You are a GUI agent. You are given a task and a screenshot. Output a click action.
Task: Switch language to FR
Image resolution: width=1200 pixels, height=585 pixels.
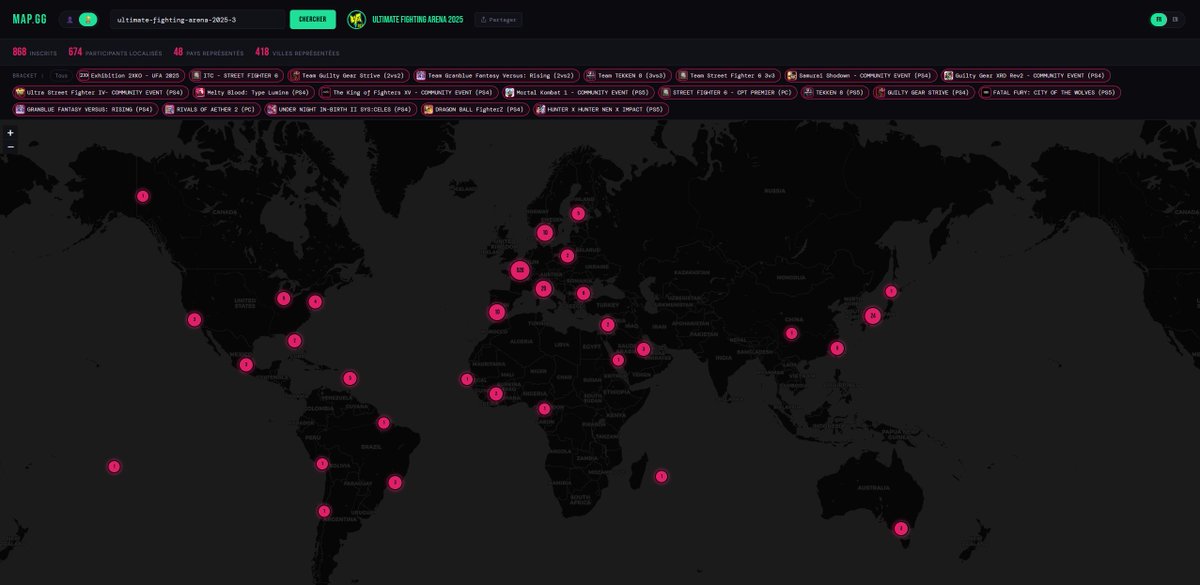[x=1158, y=19]
